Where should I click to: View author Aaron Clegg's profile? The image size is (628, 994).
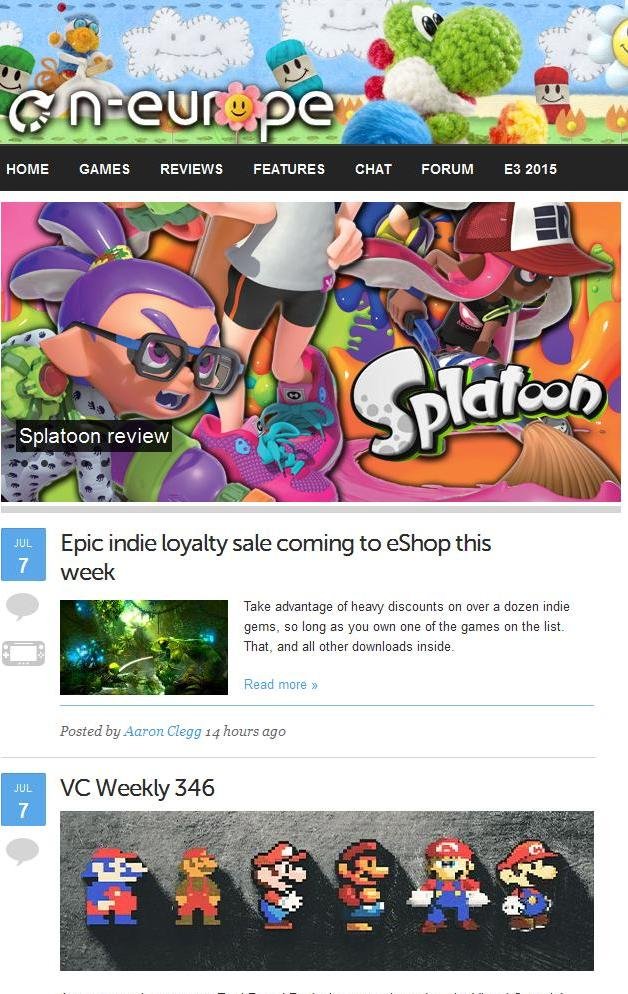pyautogui.click(x=162, y=731)
